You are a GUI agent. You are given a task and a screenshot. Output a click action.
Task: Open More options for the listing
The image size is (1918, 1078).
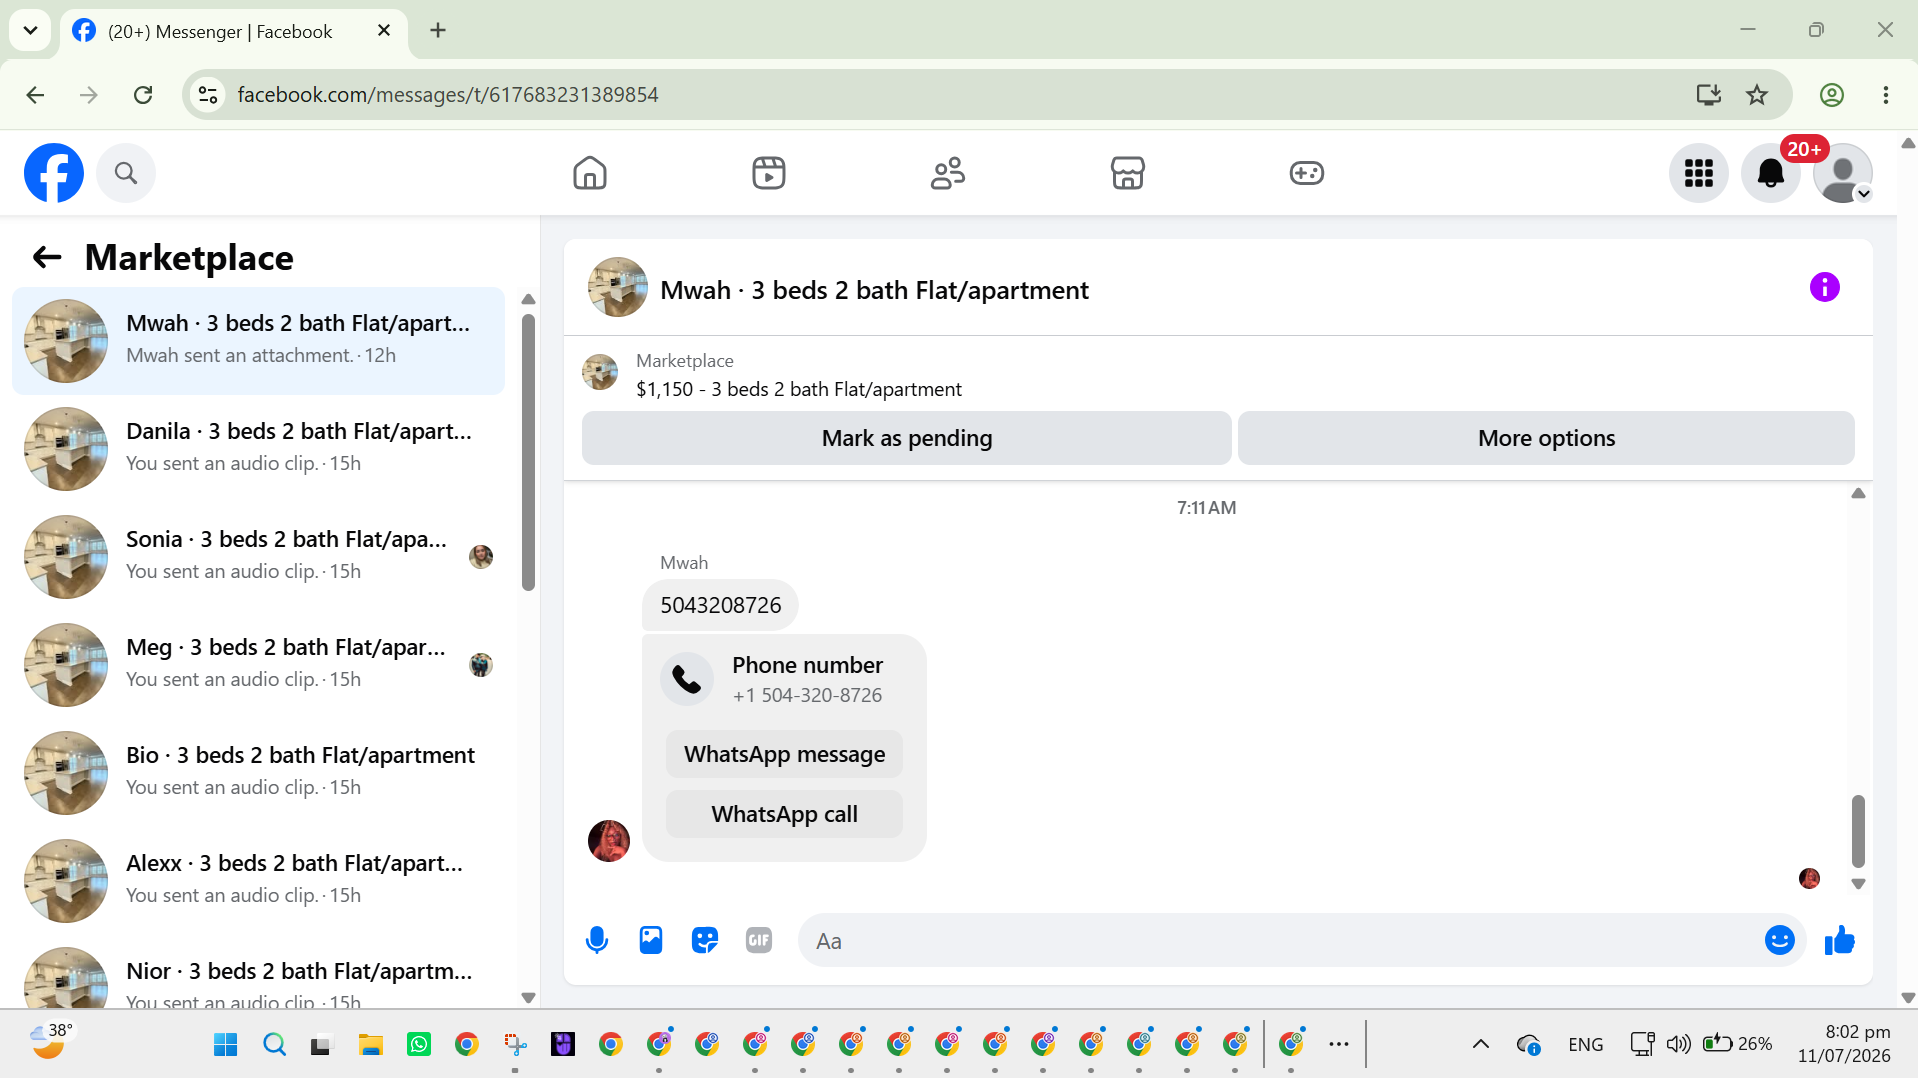pos(1546,438)
